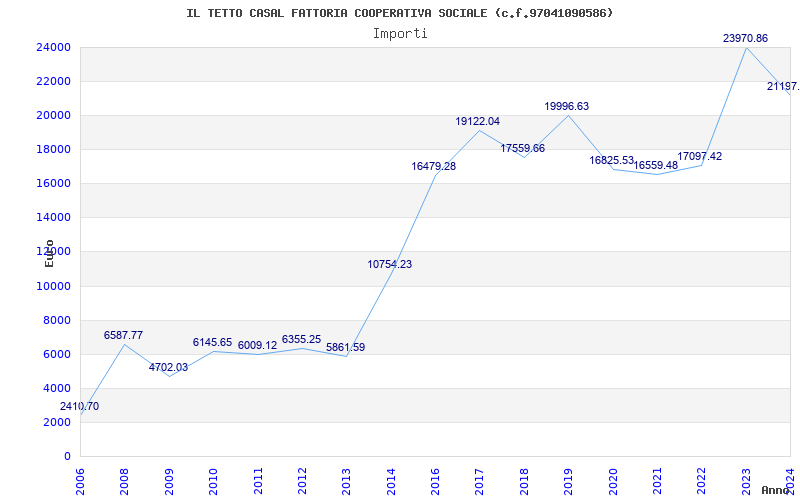Click the y-axis value 20000
Image resolution: width=800 pixels, height=500 pixels.
(x=53, y=115)
